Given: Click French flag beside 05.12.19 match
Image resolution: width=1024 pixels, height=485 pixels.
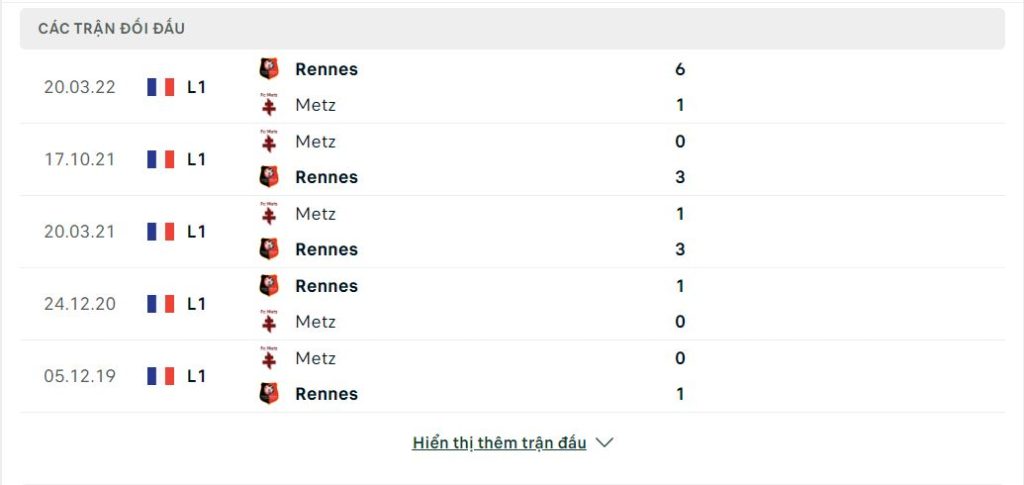Looking at the screenshot, I should tap(161, 376).
